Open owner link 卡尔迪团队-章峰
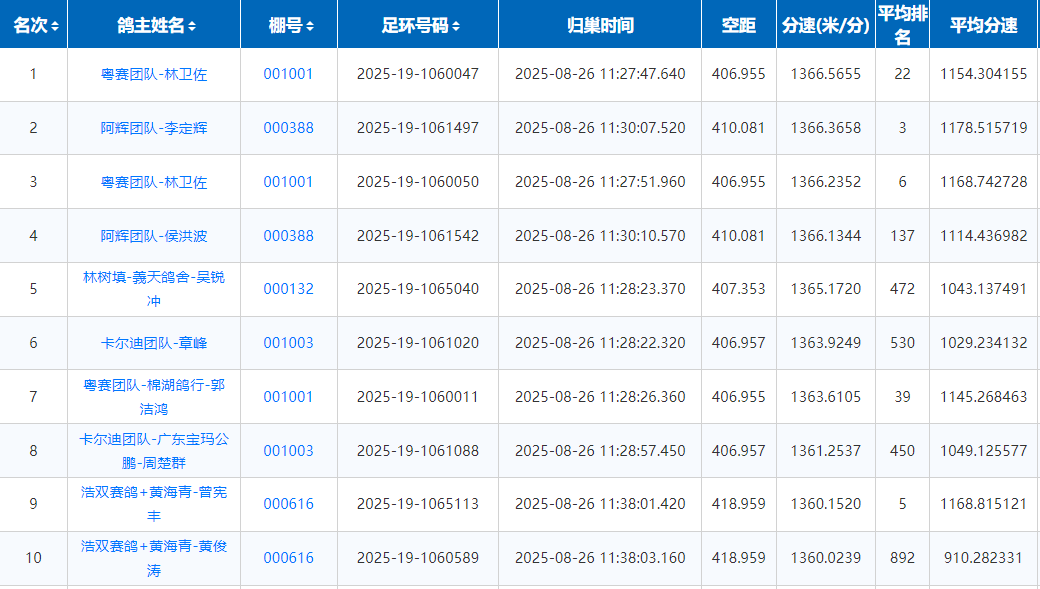This screenshot has width=1040, height=589. (x=154, y=343)
